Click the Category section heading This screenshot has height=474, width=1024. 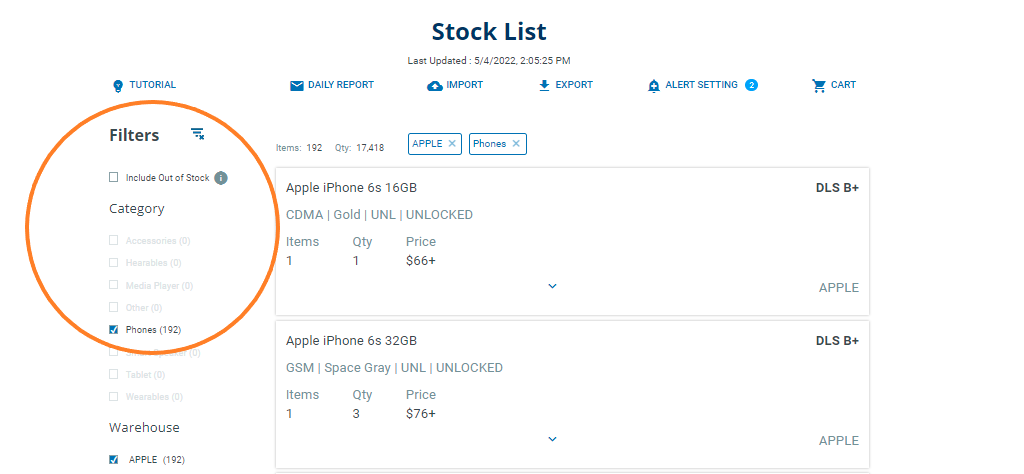(x=136, y=209)
